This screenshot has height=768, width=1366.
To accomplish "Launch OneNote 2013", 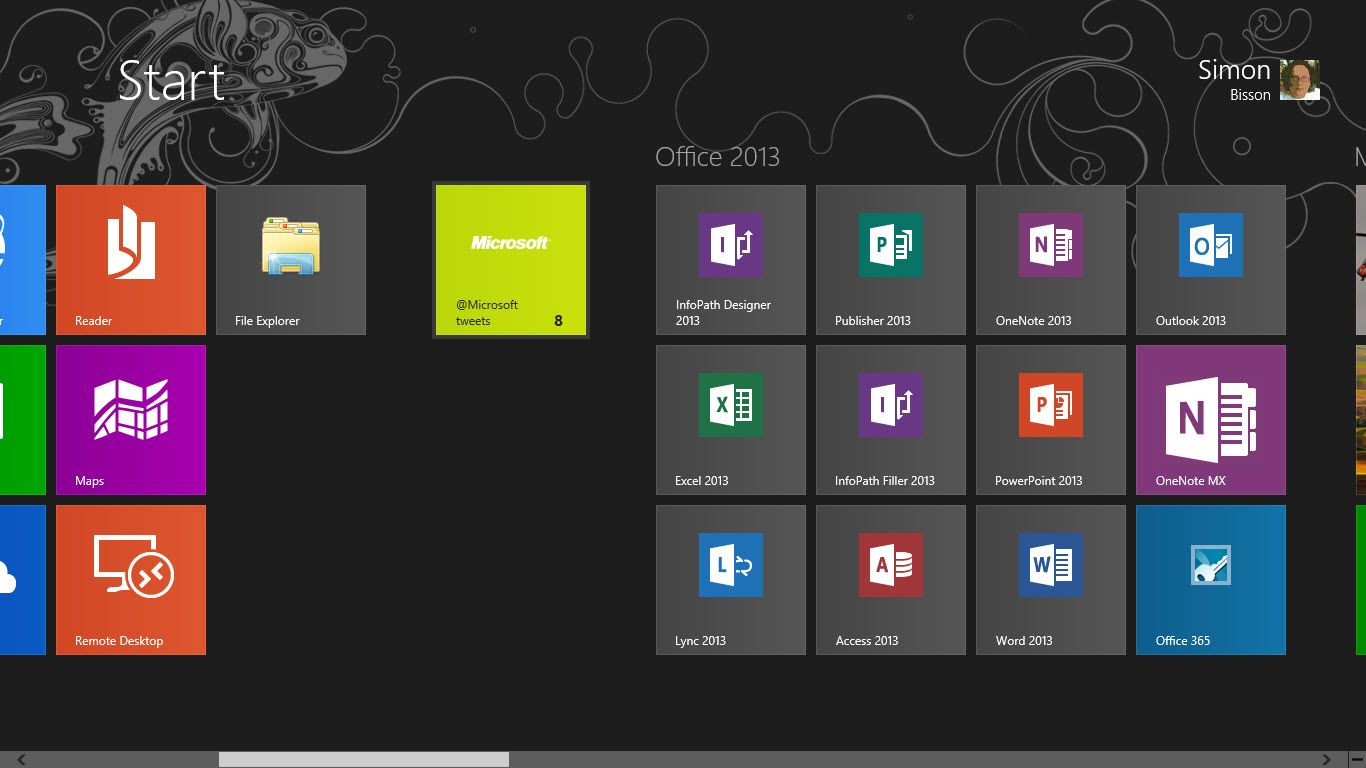I will 1050,260.
